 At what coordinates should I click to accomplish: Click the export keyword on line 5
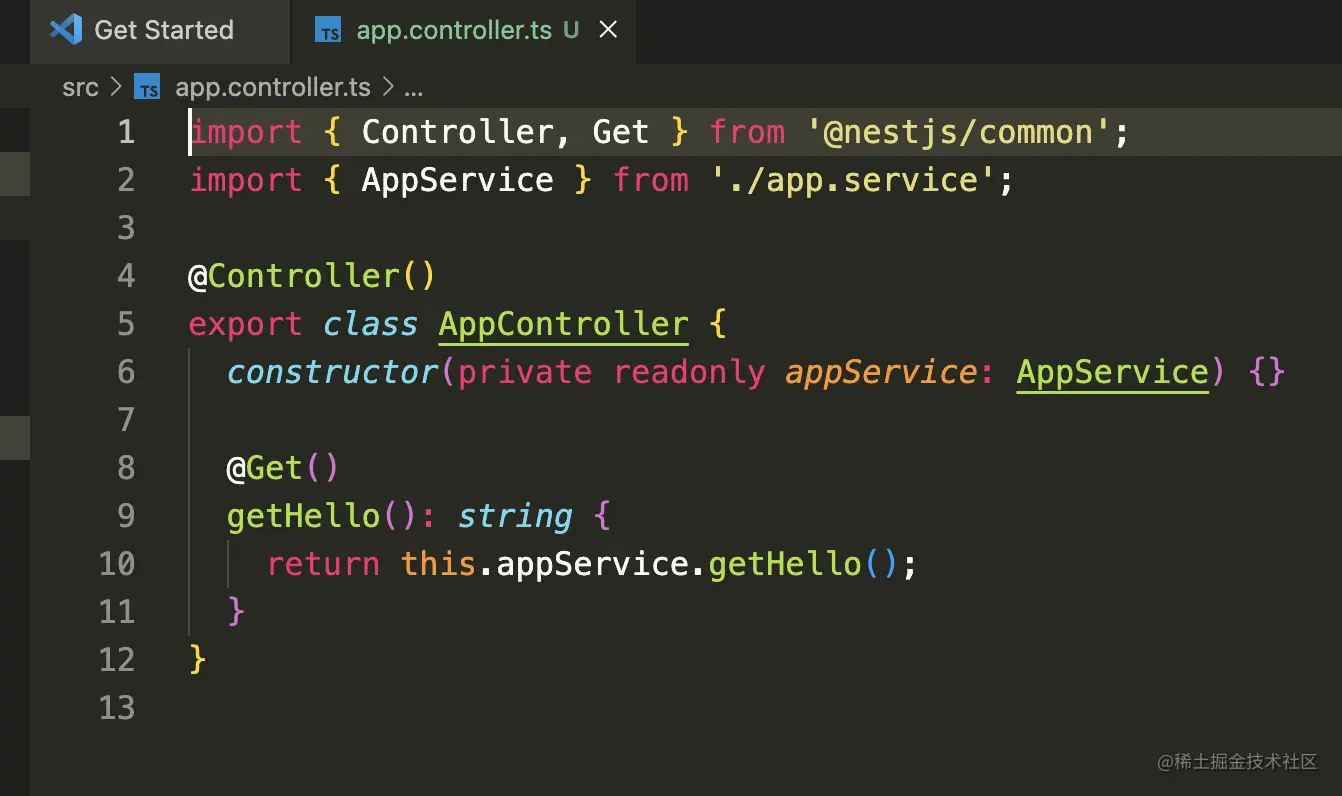pyautogui.click(x=246, y=324)
